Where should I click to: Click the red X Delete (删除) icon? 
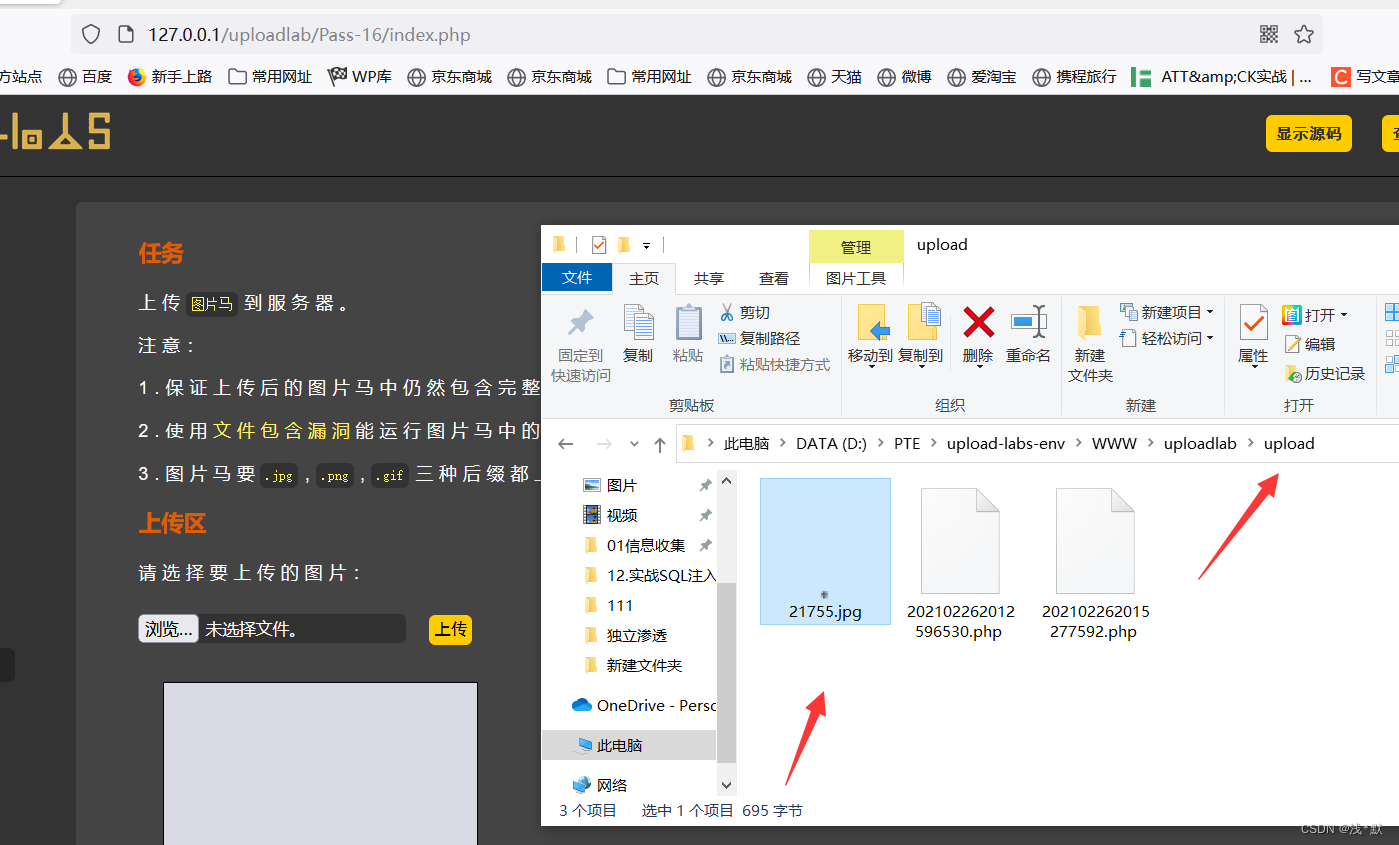coord(978,323)
